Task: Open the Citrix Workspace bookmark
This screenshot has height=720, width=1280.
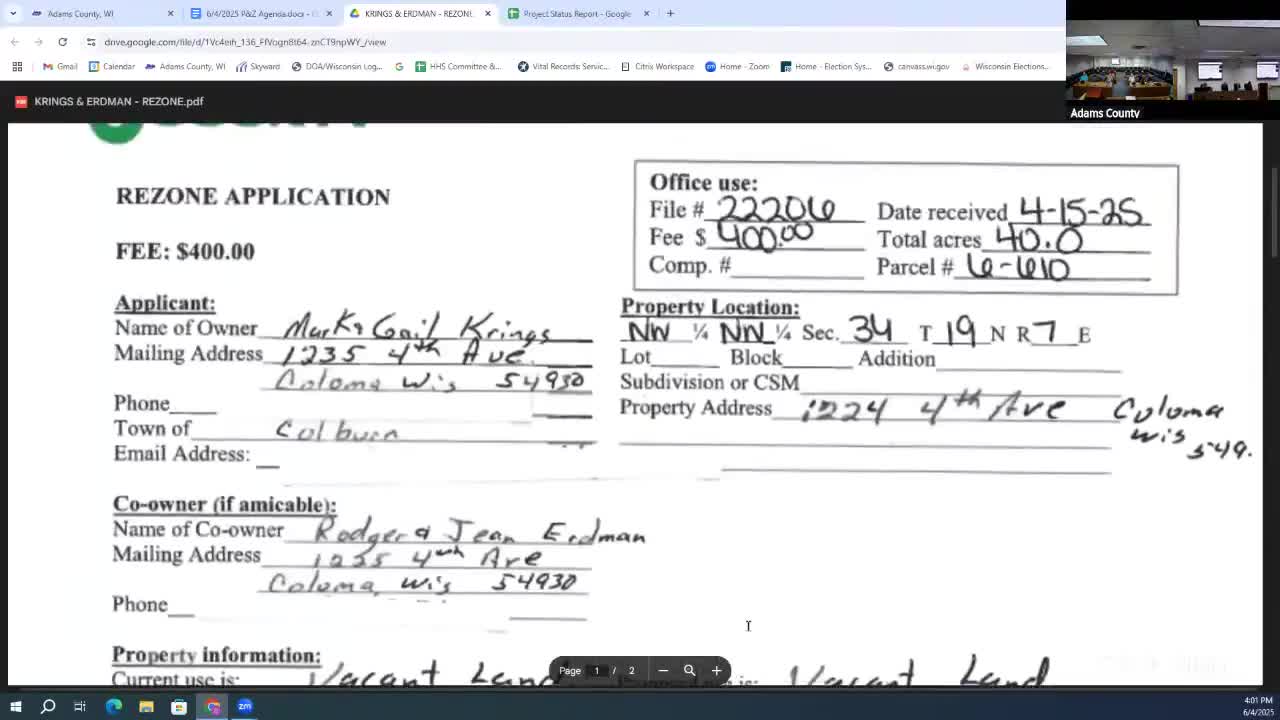Action: coord(657,66)
